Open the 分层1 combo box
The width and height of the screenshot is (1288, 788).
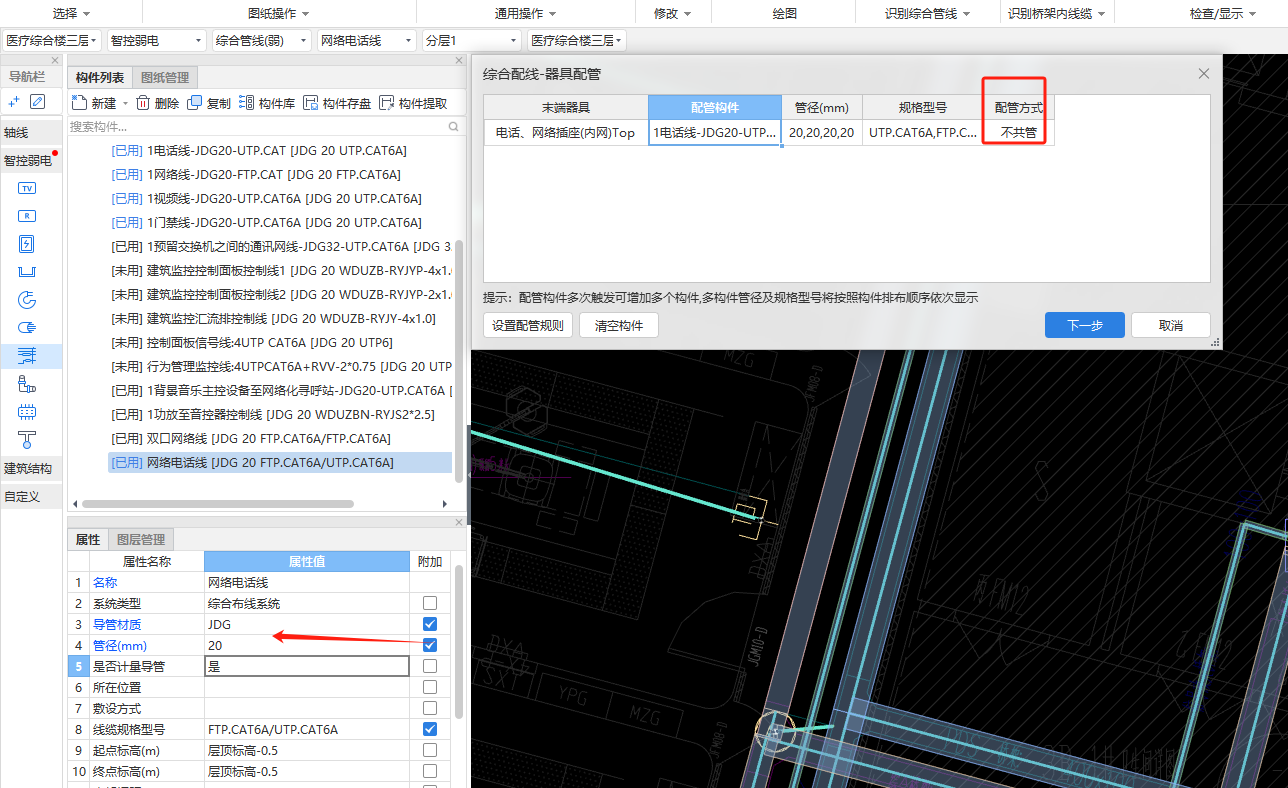[x=472, y=41]
